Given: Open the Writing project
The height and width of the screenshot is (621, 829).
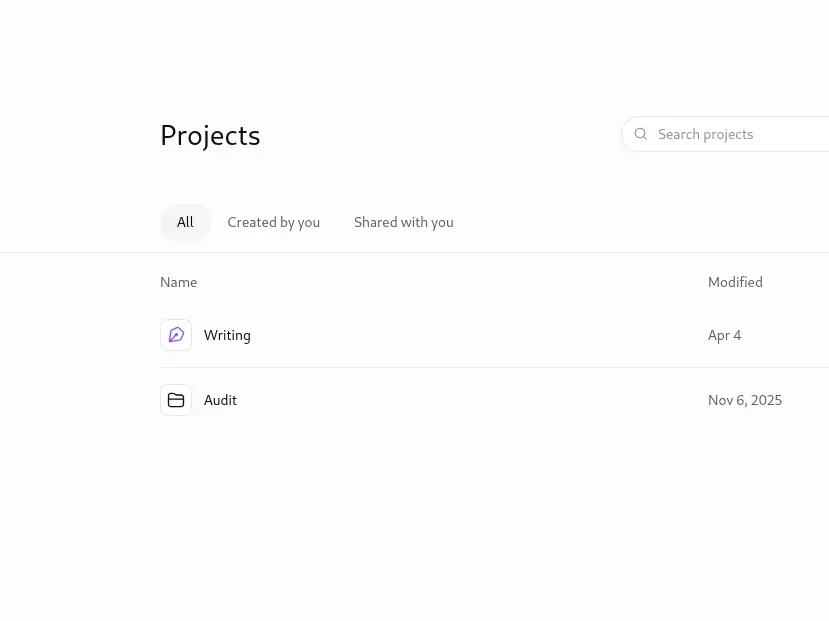Looking at the screenshot, I should point(227,335).
